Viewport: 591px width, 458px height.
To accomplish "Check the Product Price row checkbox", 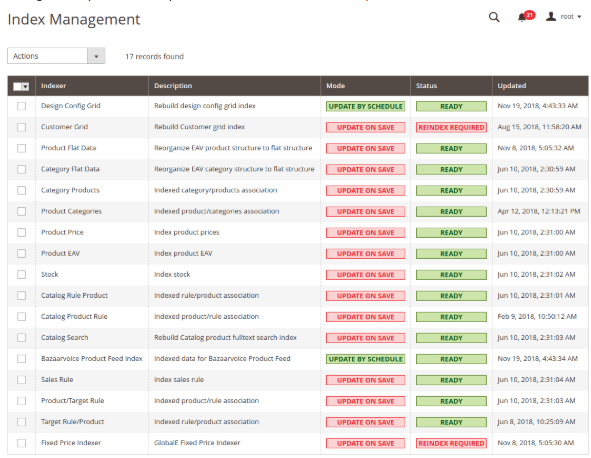I will tap(21, 233).
